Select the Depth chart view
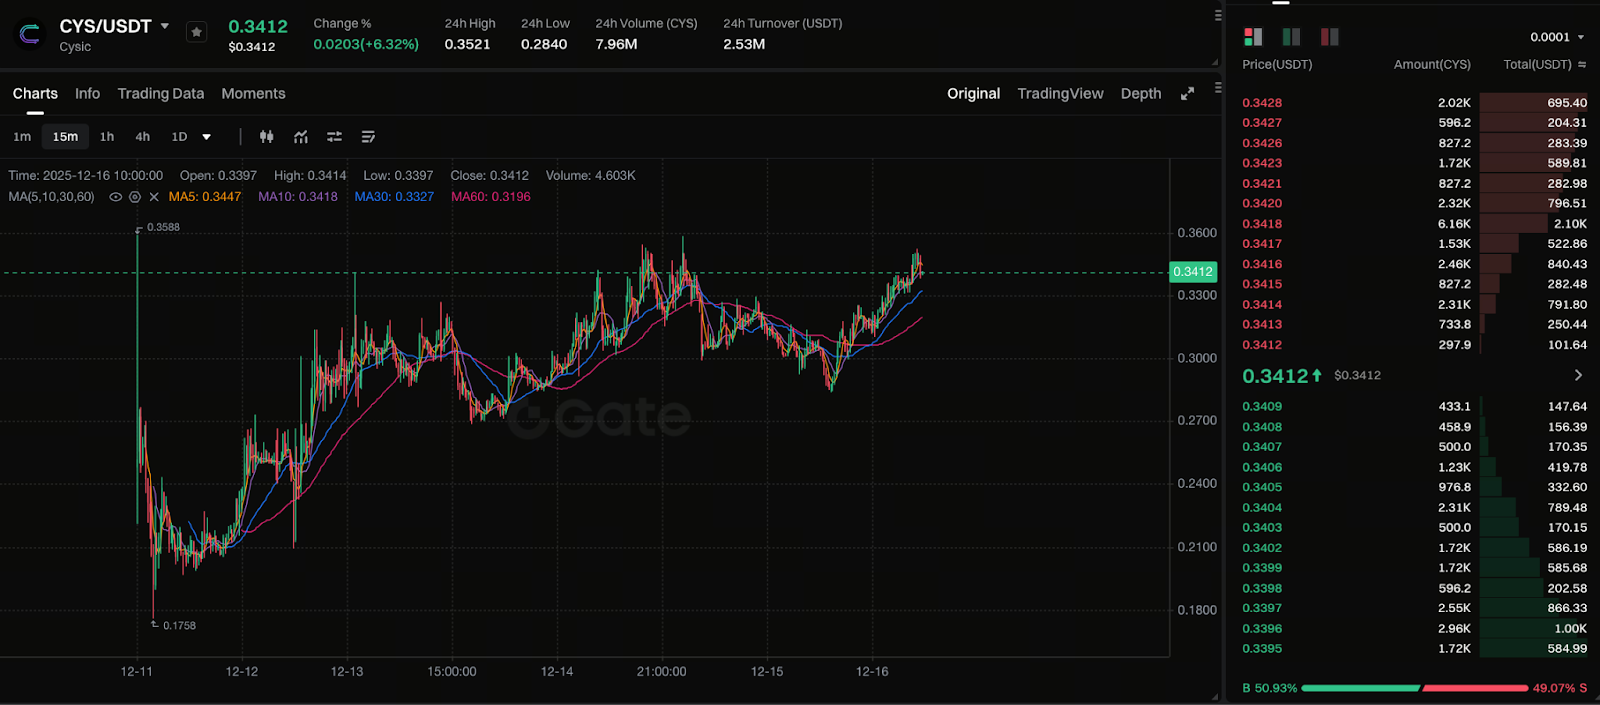Image resolution: width=1600 pixels, height=705 pixels. click(x=1141, y=93)
